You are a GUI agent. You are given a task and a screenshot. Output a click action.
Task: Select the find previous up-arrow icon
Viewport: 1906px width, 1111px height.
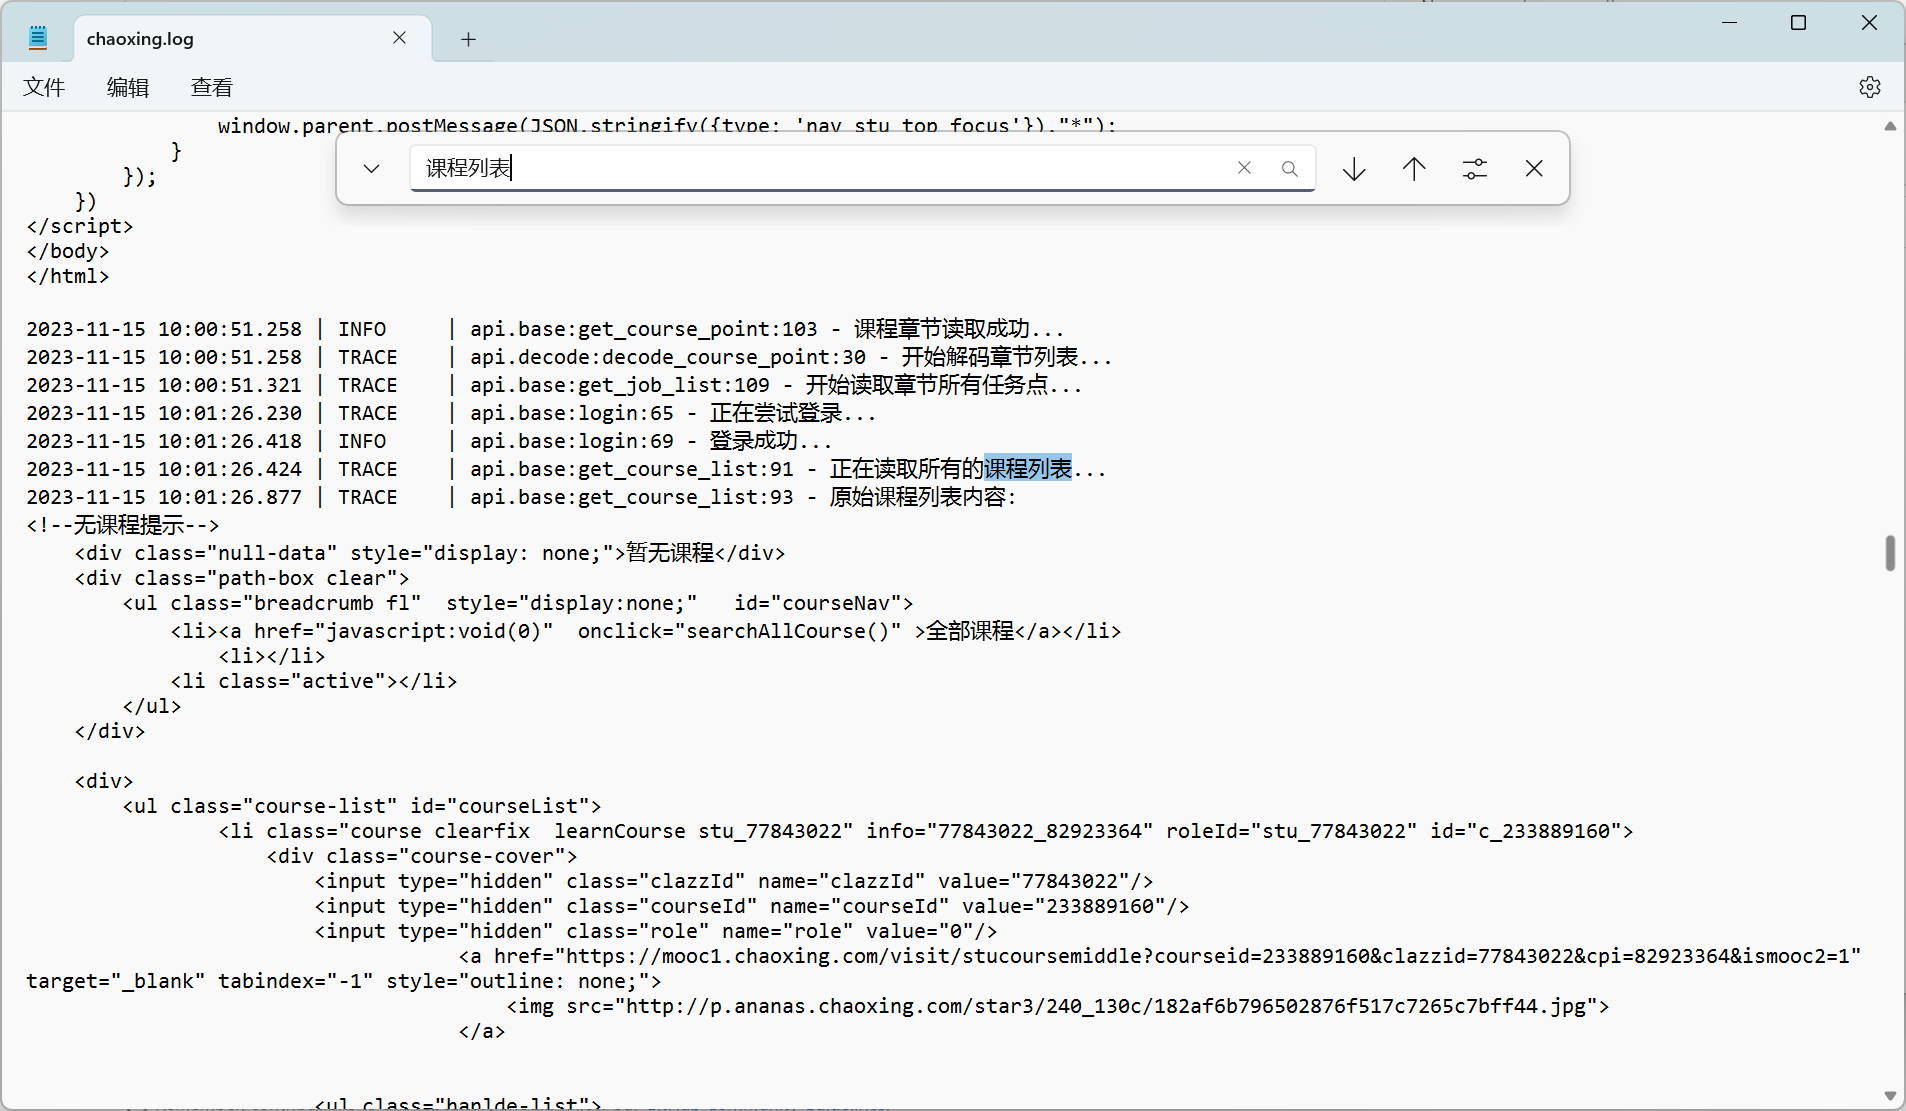(1414, 168)
